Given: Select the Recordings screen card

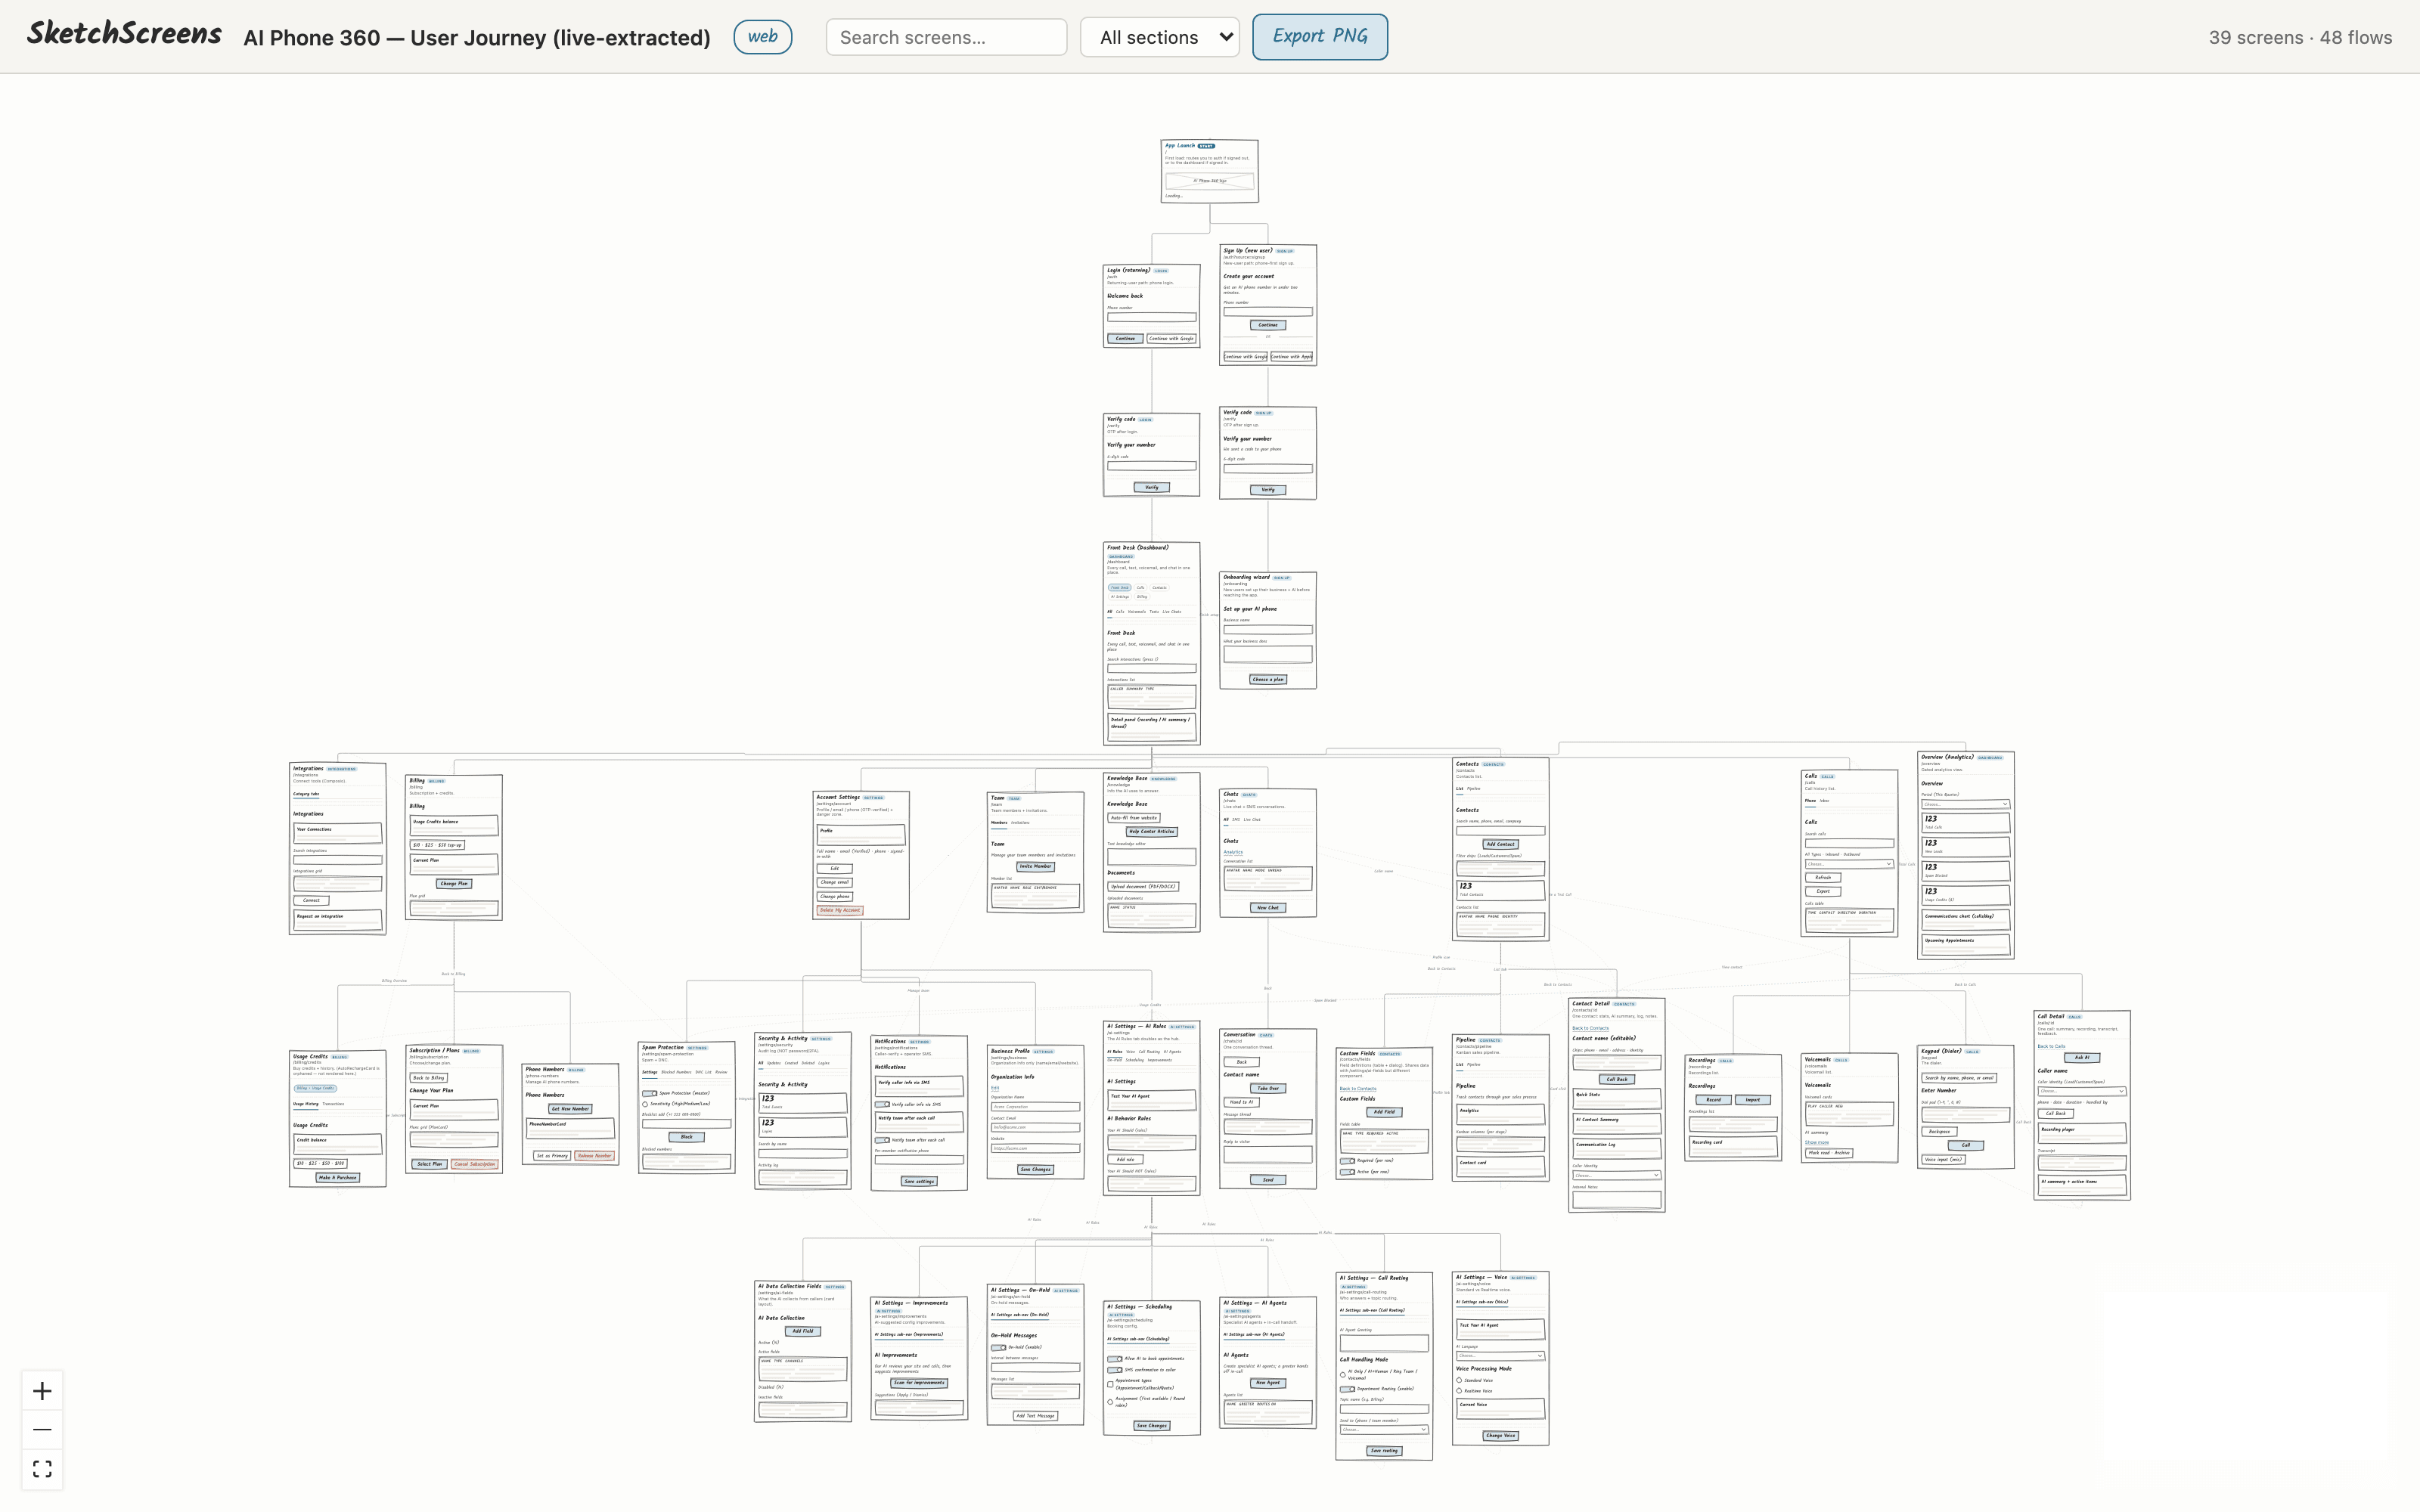Looking at the screenshot, I should point(1733,1108).
